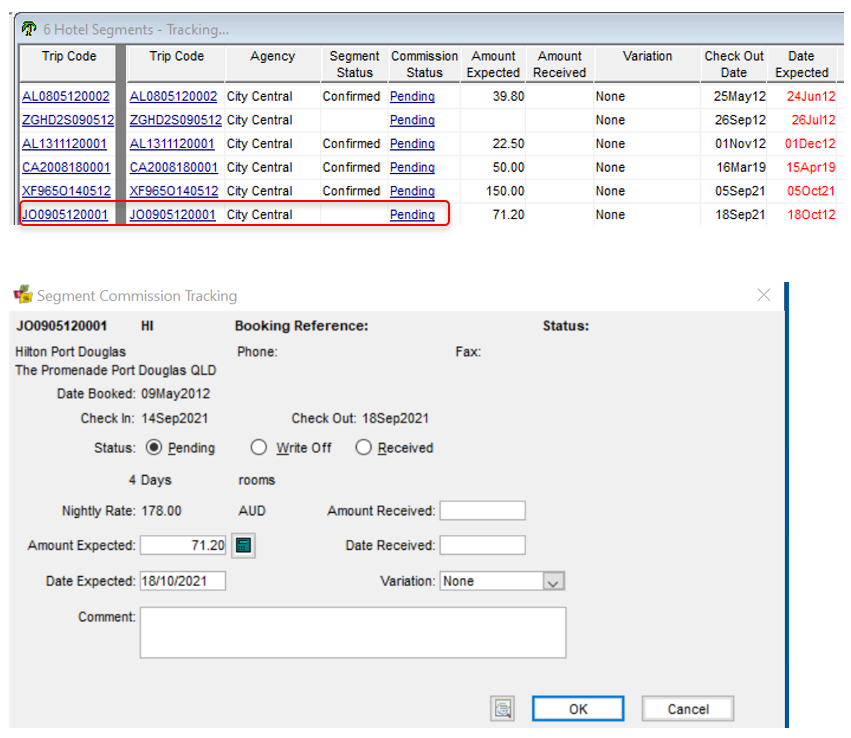Image resolution: width=851 pixels, height=738 pixels.
Task: Click the calculator icon beside Amount Expected
Action: tap(243, 545)
